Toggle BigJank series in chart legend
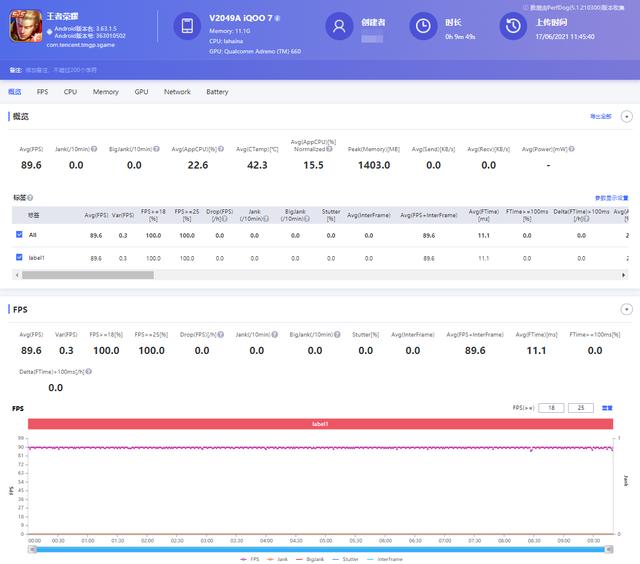The width and height of the screenshot is (640, 564). pos(309,559)
